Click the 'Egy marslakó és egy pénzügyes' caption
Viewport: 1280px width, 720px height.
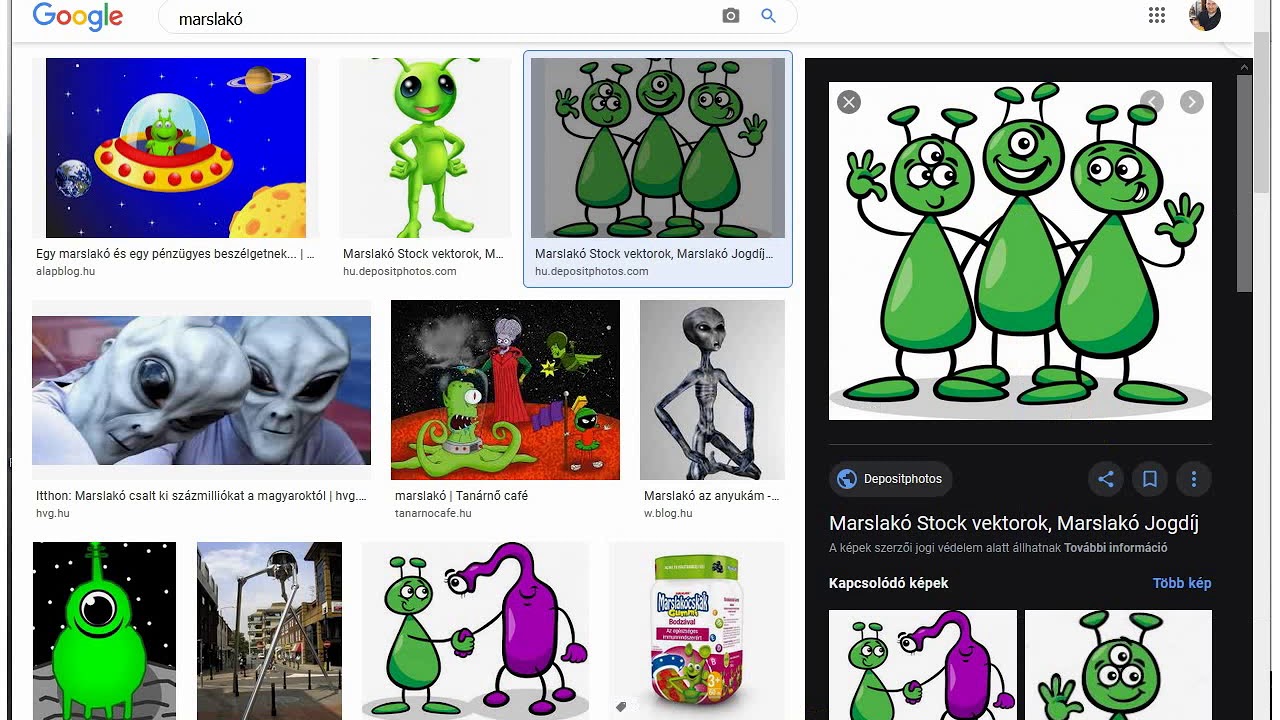click(x=175, y=254)
